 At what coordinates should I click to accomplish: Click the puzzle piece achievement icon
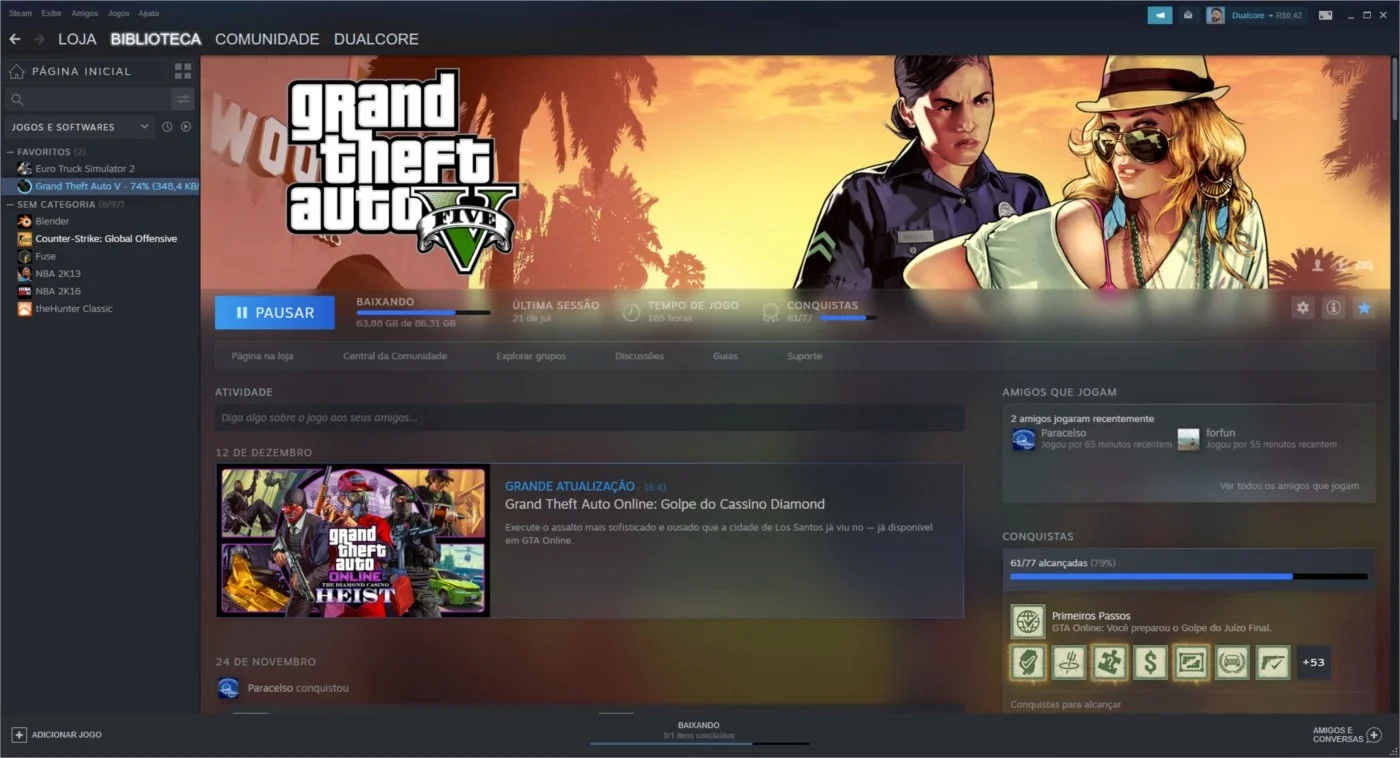pyautogui.click(x=1109, y=662)
